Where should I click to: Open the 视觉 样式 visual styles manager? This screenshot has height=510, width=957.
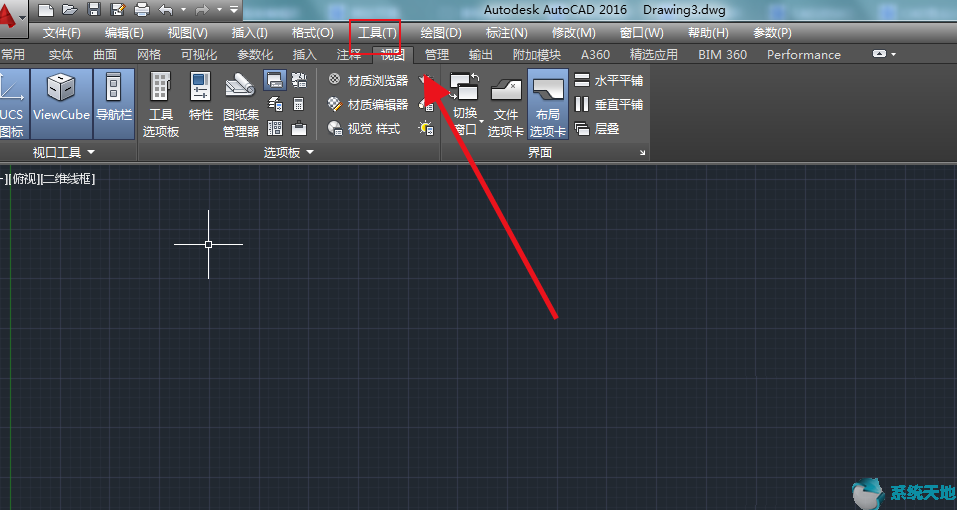point(364,129)
